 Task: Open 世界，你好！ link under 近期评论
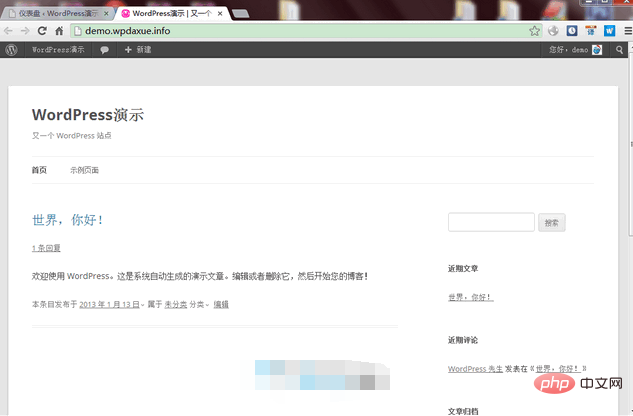point(558,369)
